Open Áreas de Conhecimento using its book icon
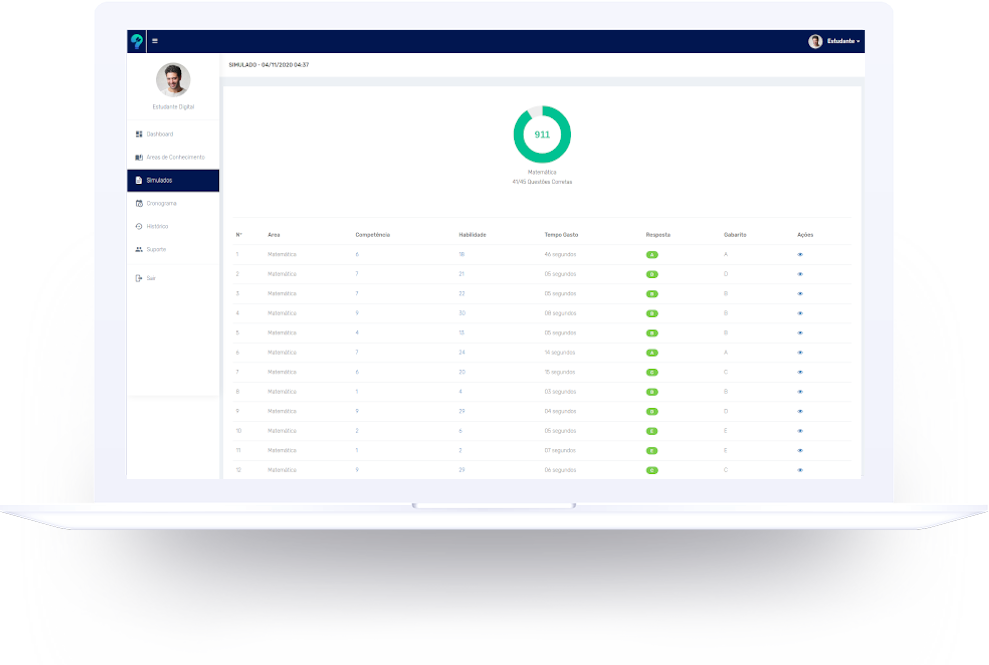 [x=138, y=157]
